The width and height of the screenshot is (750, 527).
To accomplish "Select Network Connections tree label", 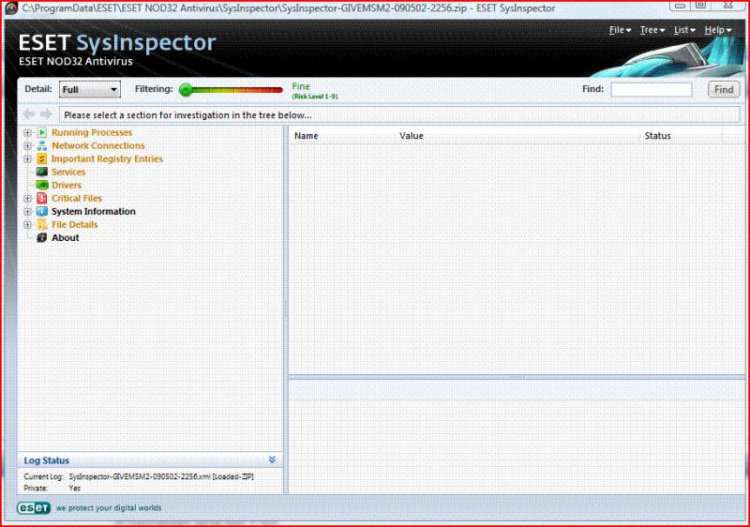I will pyautogui.click(x=98, y=145).
